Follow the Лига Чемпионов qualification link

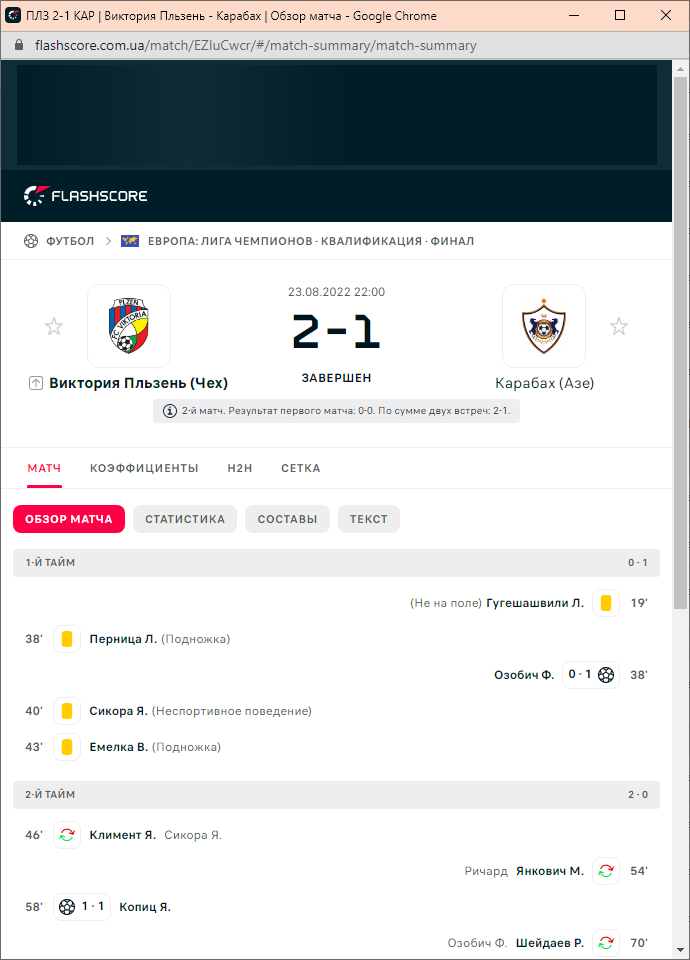[x=311, y=241]
